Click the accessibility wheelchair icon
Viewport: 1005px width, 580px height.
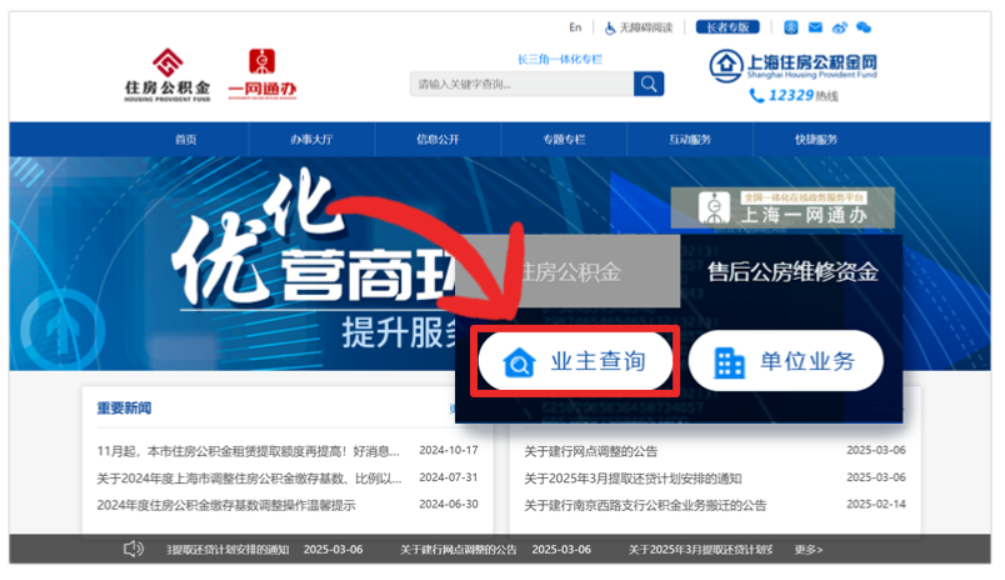click(x=610, y=28)
